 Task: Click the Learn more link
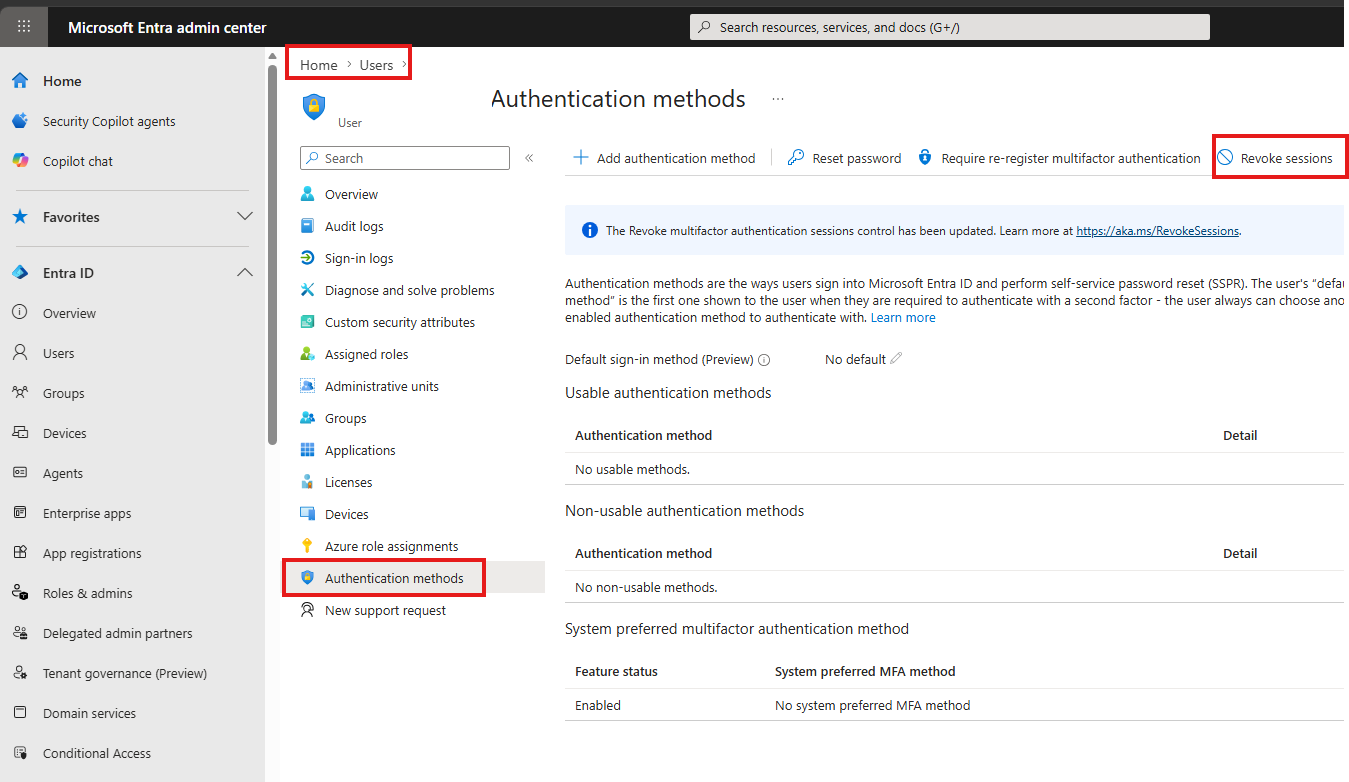[x=903, y=318]
